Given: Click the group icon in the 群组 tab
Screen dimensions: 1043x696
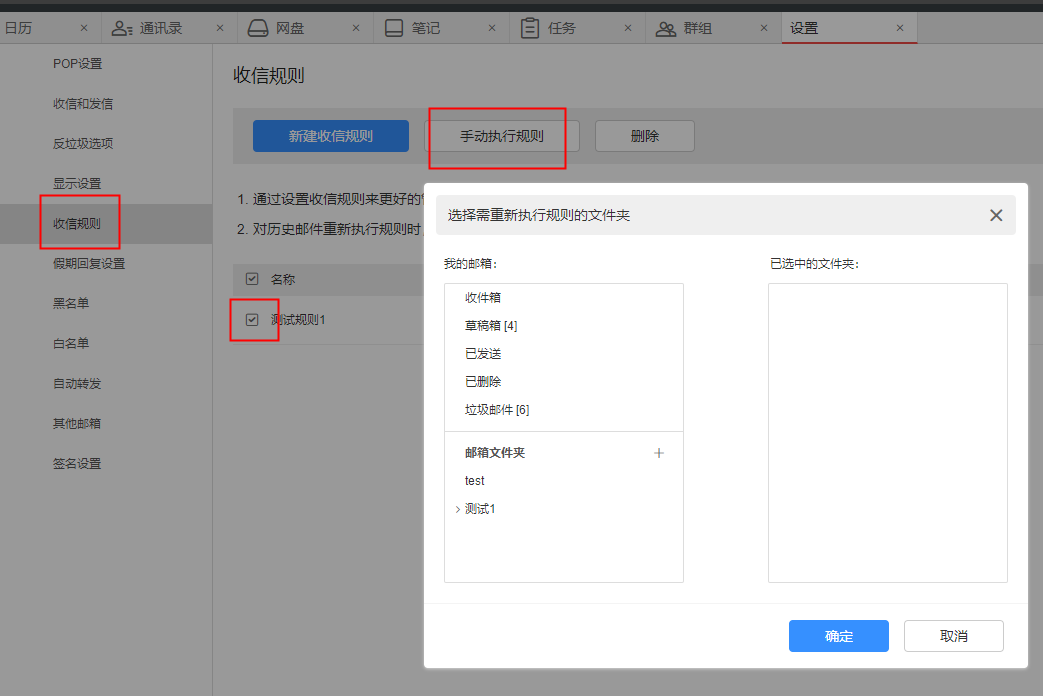Looking at the screenshot, I should point(666,28).
